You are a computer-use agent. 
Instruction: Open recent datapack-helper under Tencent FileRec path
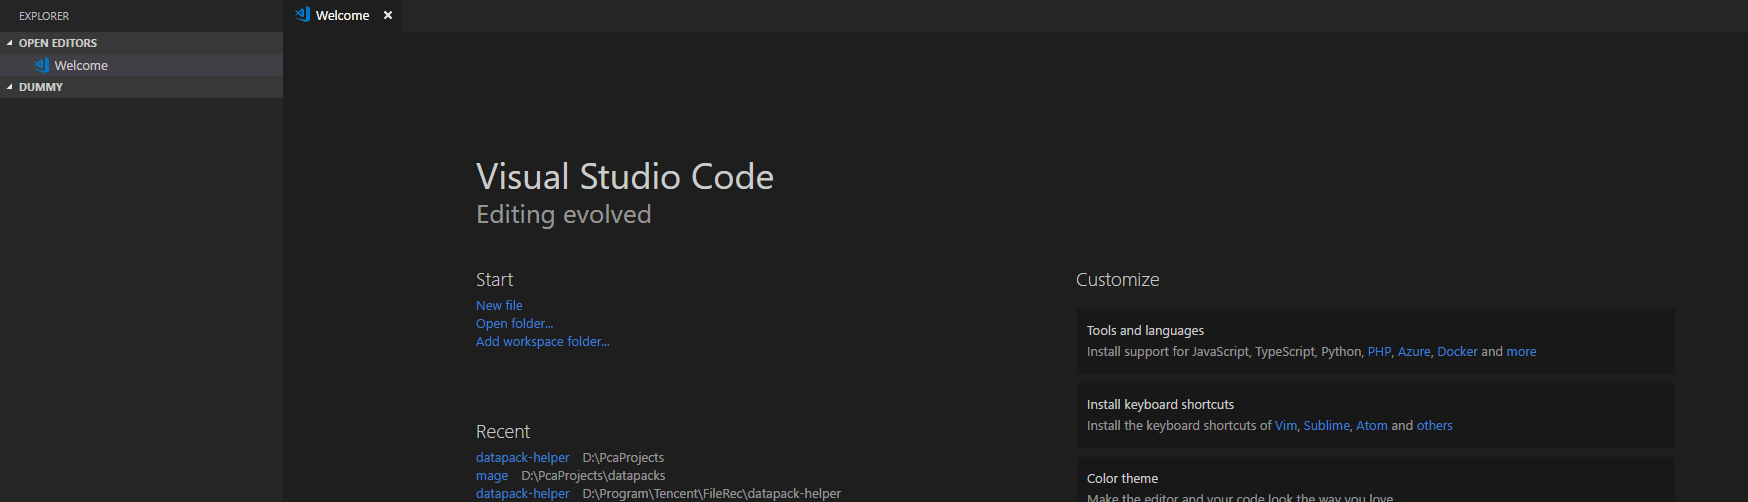tap(522, 493)
